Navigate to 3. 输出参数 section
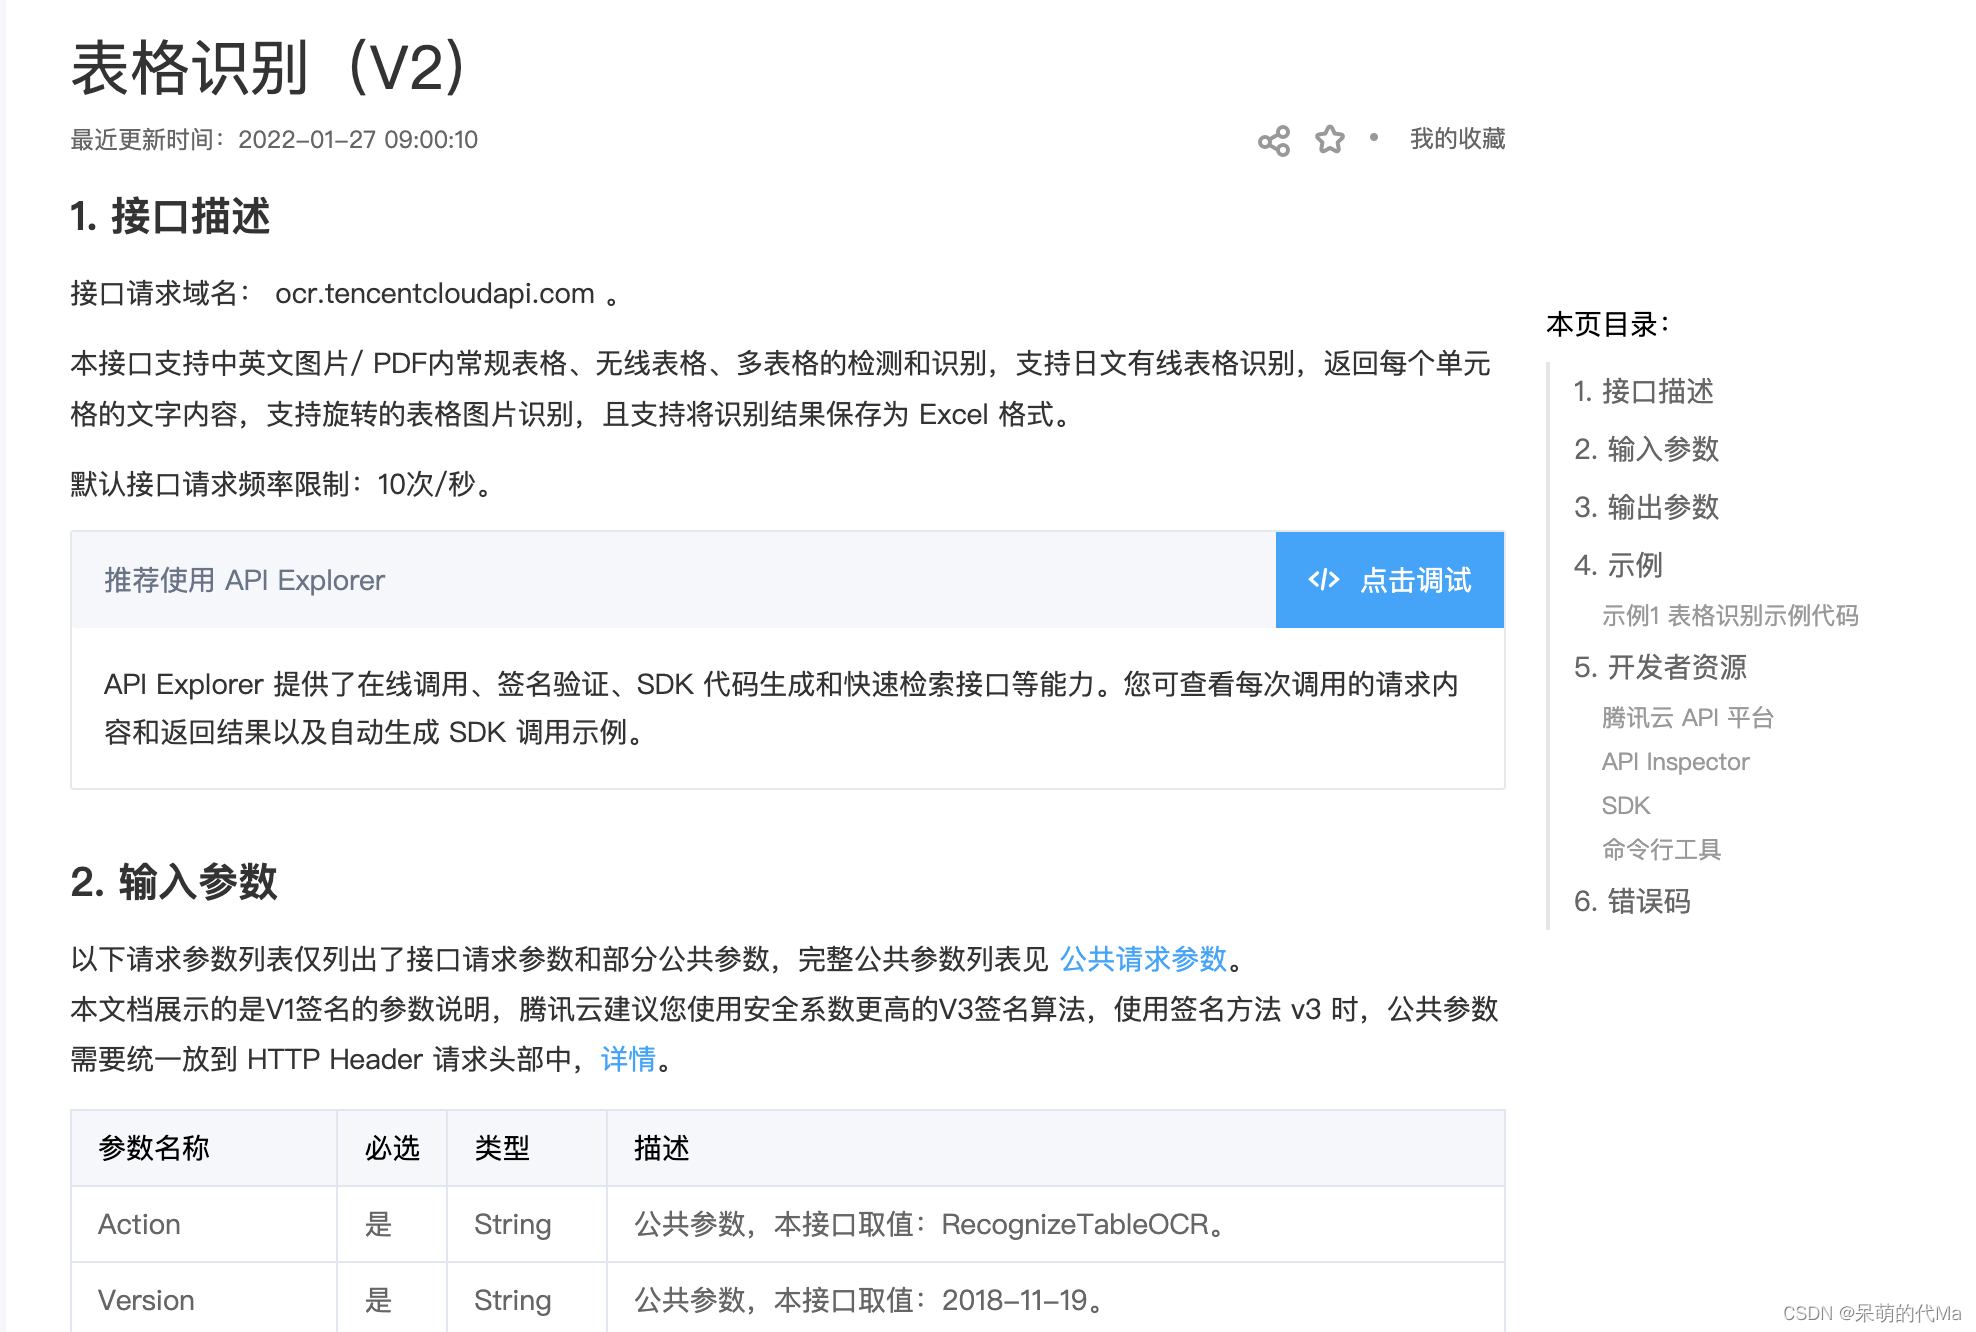This screenshot has width=1976, height=1332. click(1645, 507)
